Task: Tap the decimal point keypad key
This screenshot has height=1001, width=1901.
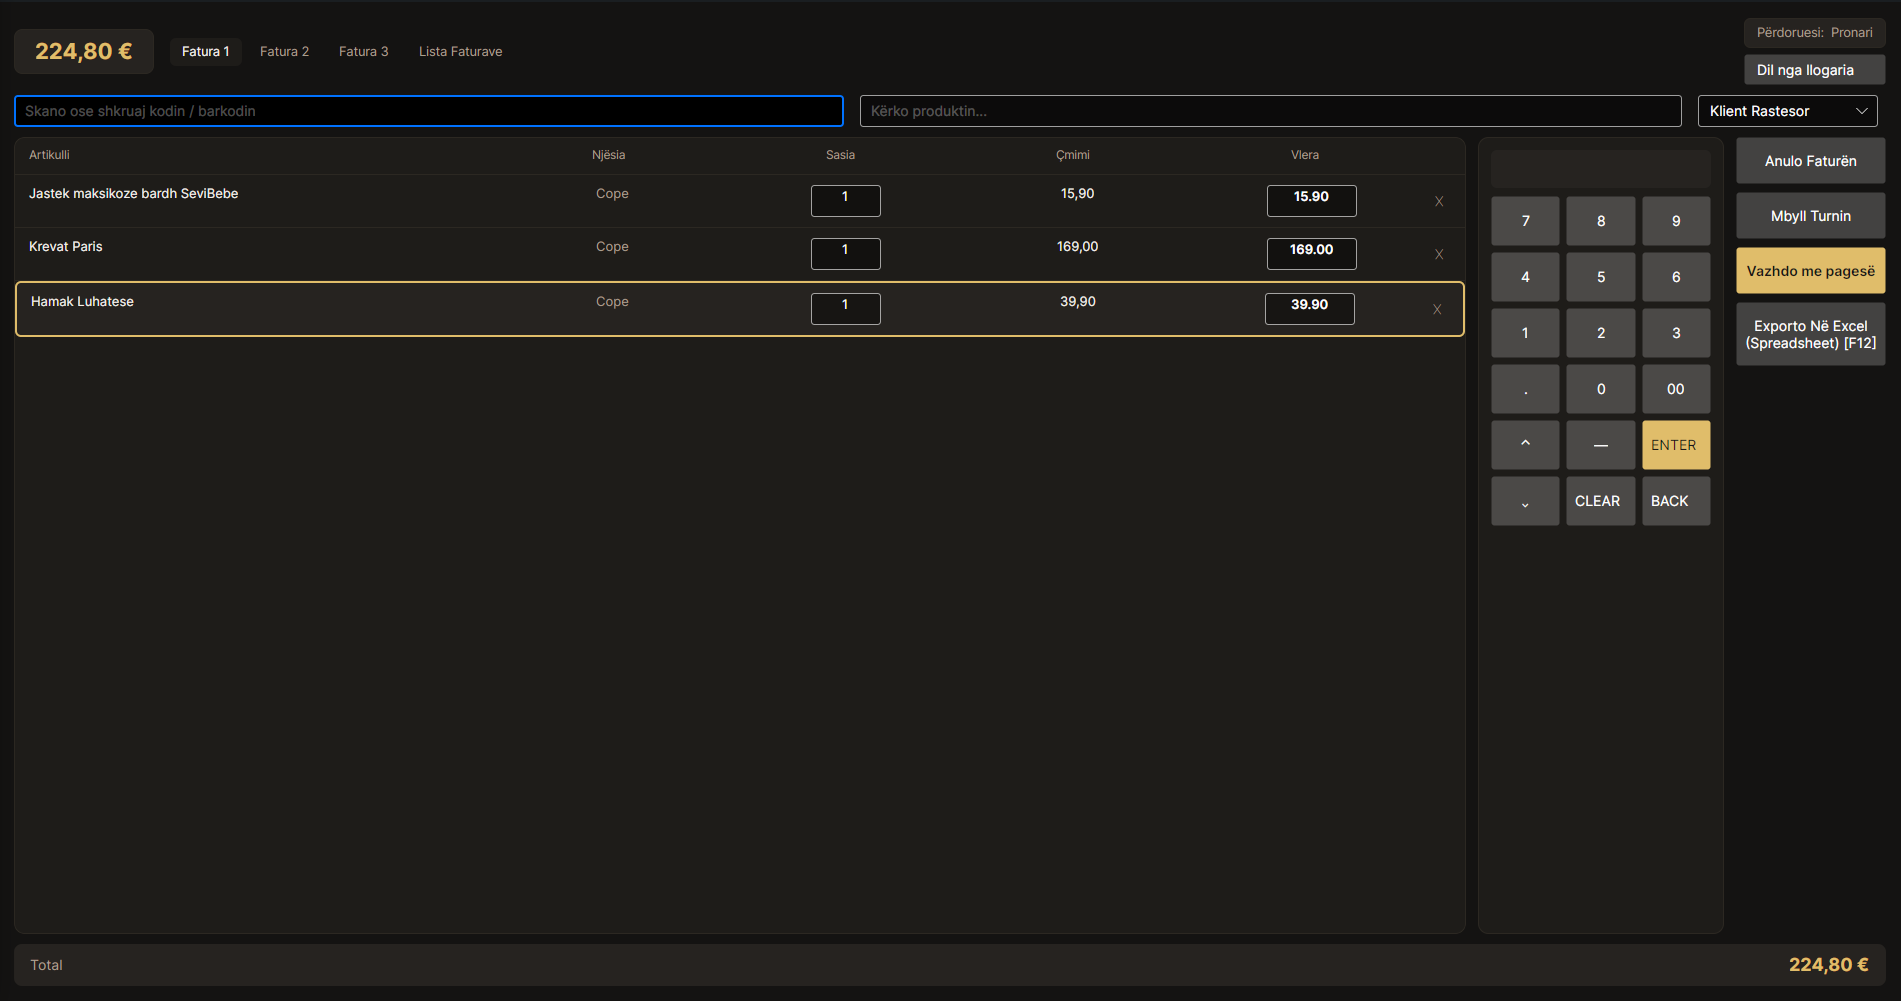Action: click(1525, 389)
